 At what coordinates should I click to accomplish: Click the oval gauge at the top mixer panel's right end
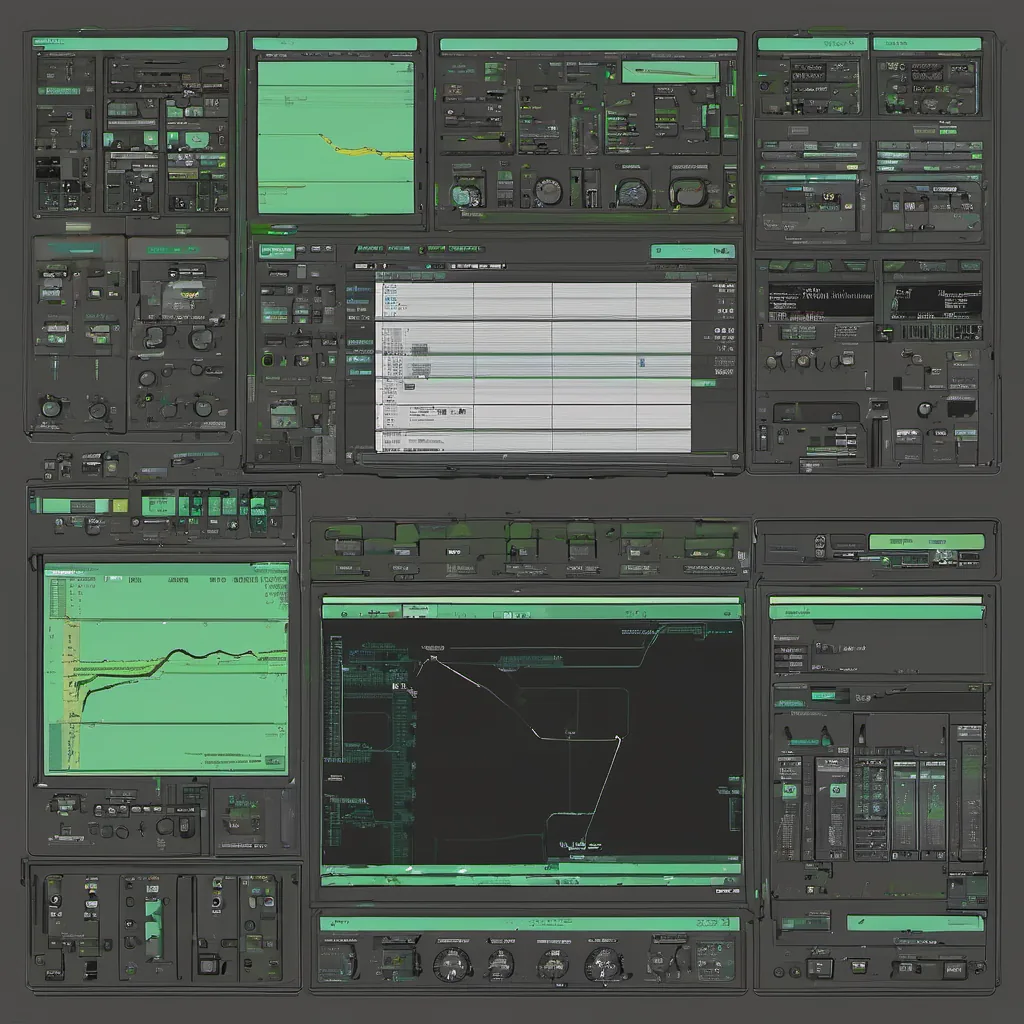pos(688,191)
